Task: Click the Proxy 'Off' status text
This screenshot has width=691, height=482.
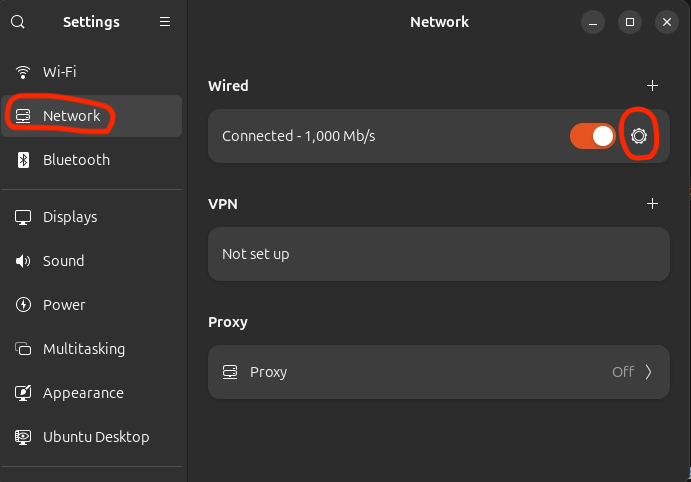Action: [623, 372]
